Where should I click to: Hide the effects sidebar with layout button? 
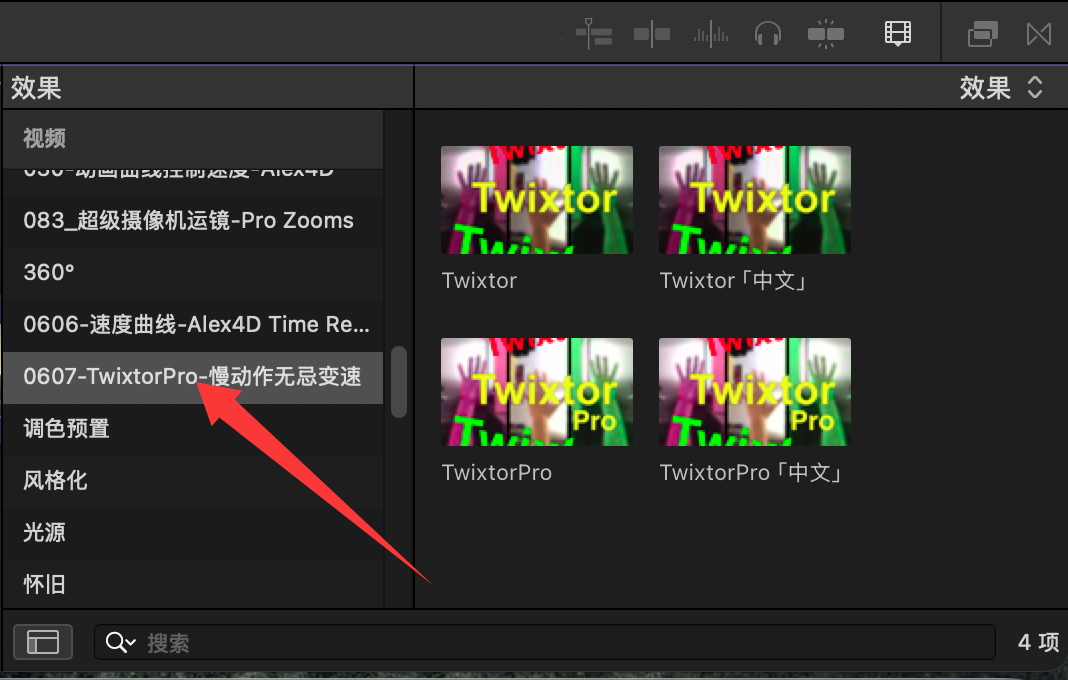pos(43,642)
